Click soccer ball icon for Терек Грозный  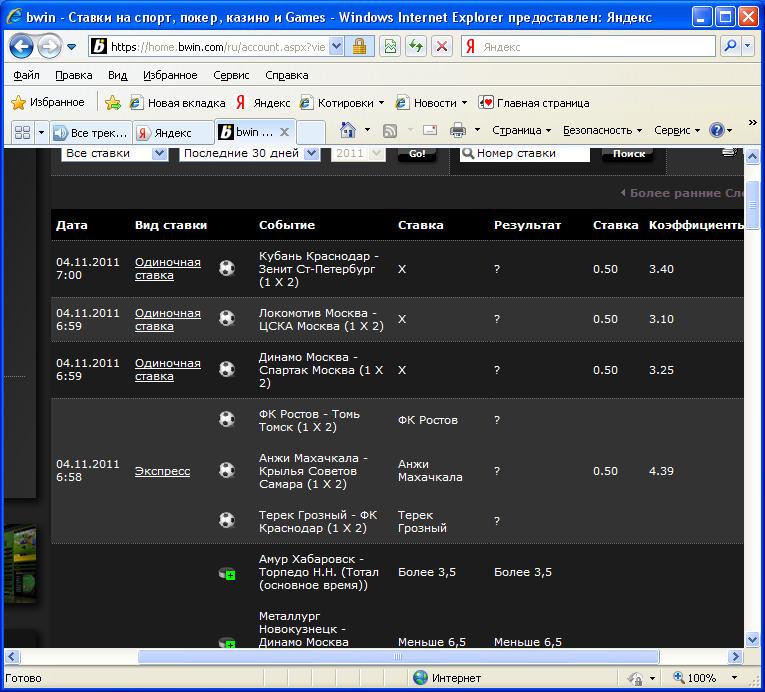point(227,520)
